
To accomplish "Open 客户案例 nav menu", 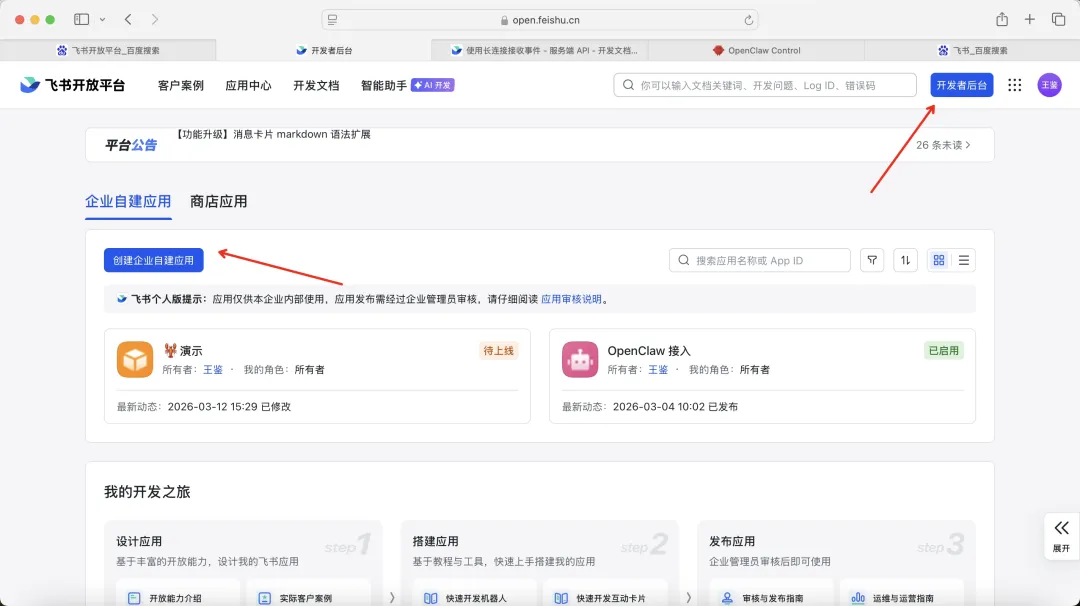I will tap(180, 85).
